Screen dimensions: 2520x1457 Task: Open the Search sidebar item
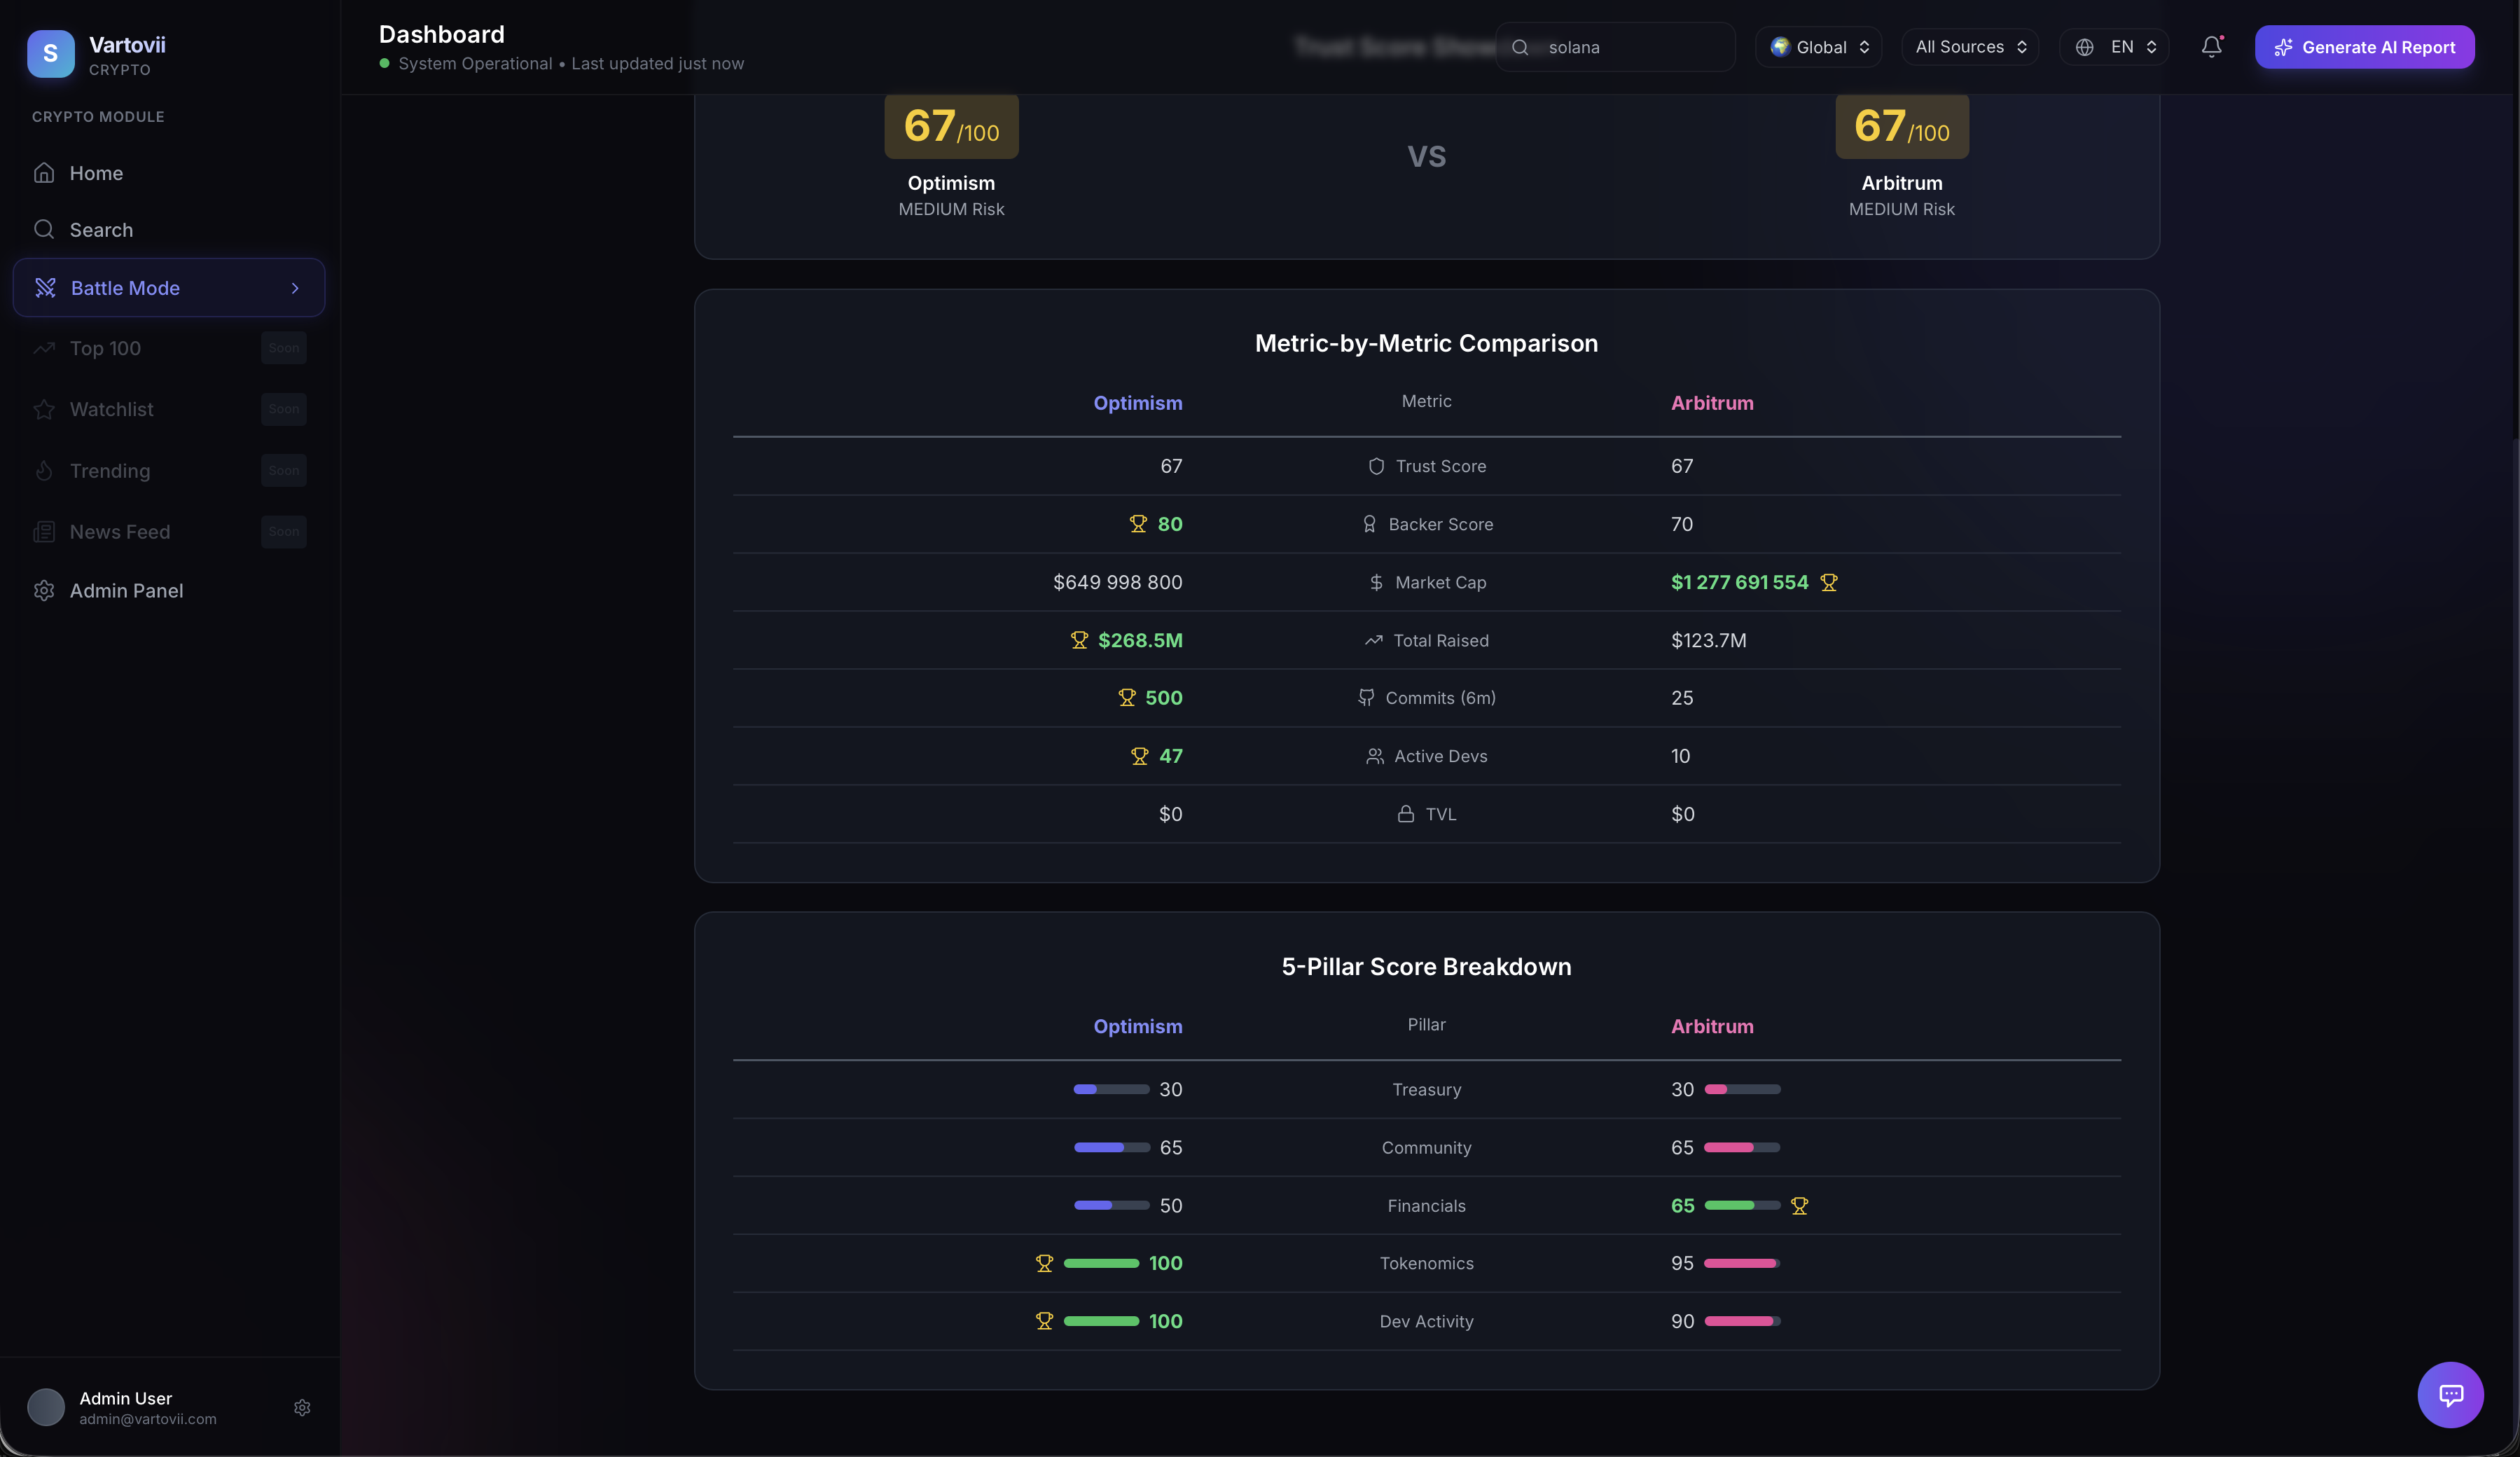point(100,230)
